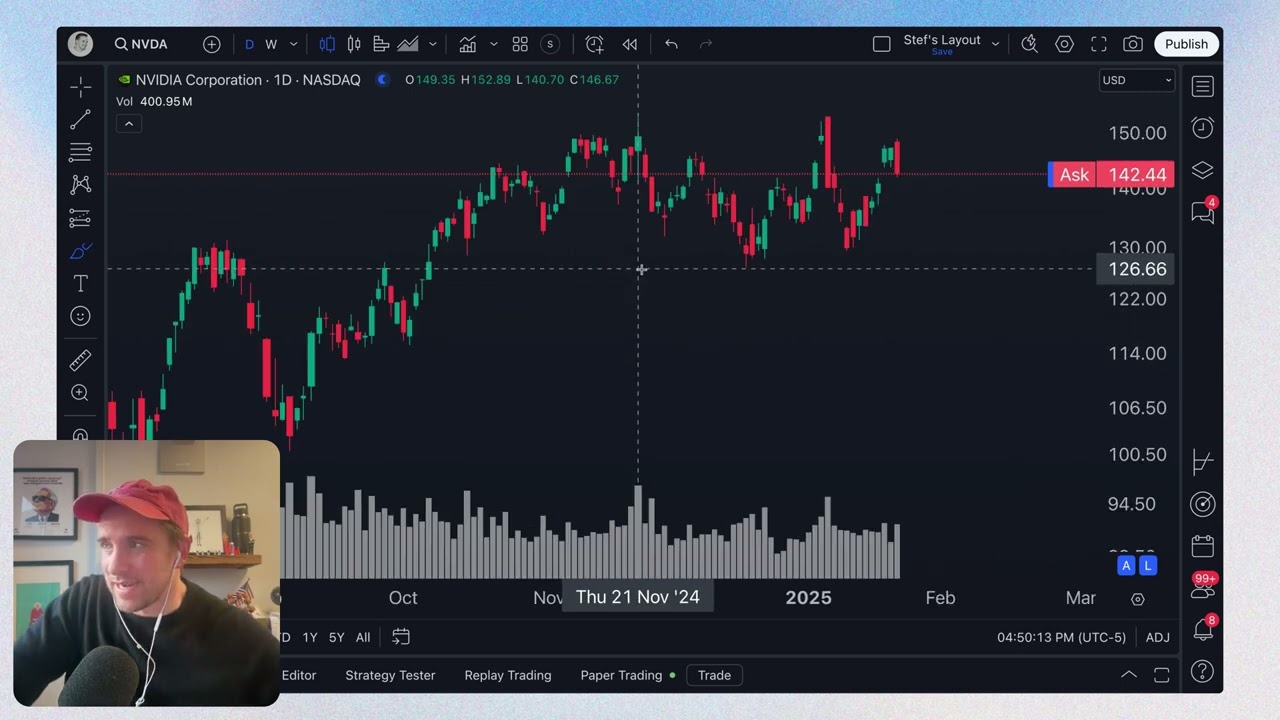Viewport: 1280px width, 720px height.
Task: Open Notifications bell with badge 8
Action: (x=1203, y=629)
